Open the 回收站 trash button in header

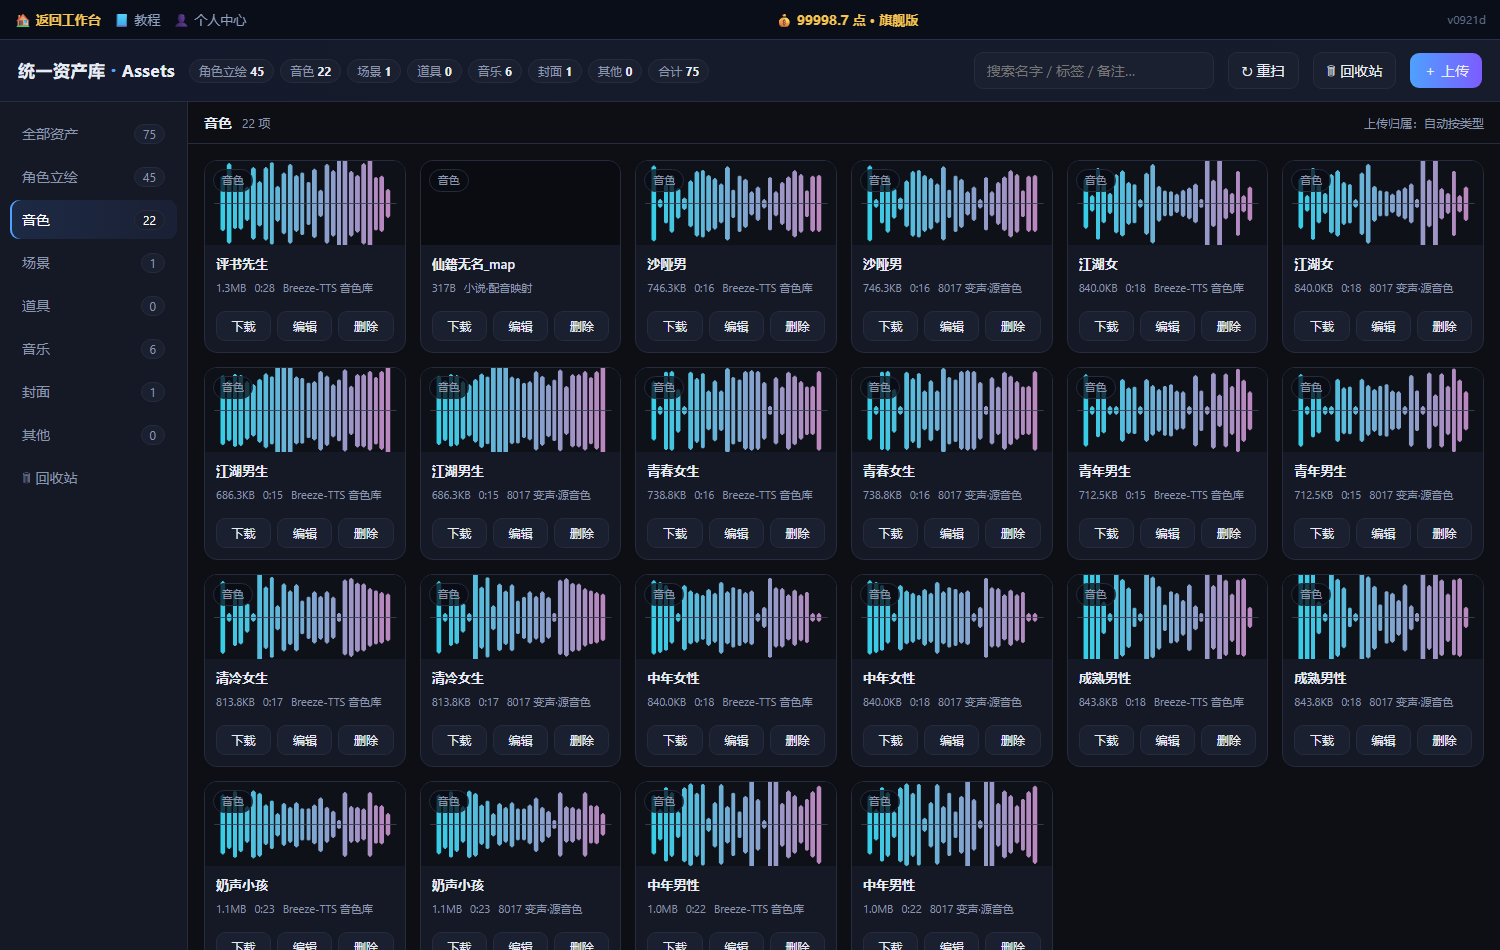(x=1354, y=71)
